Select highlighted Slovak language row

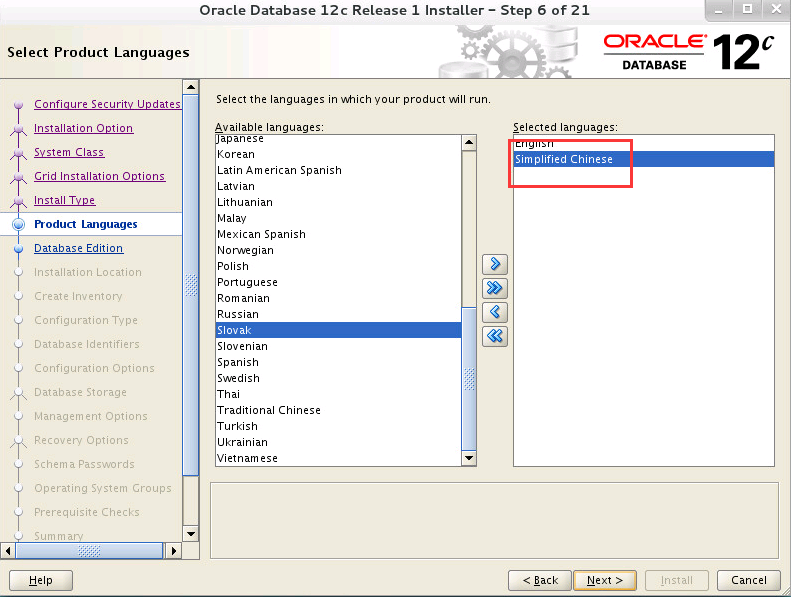click(338, 330)
